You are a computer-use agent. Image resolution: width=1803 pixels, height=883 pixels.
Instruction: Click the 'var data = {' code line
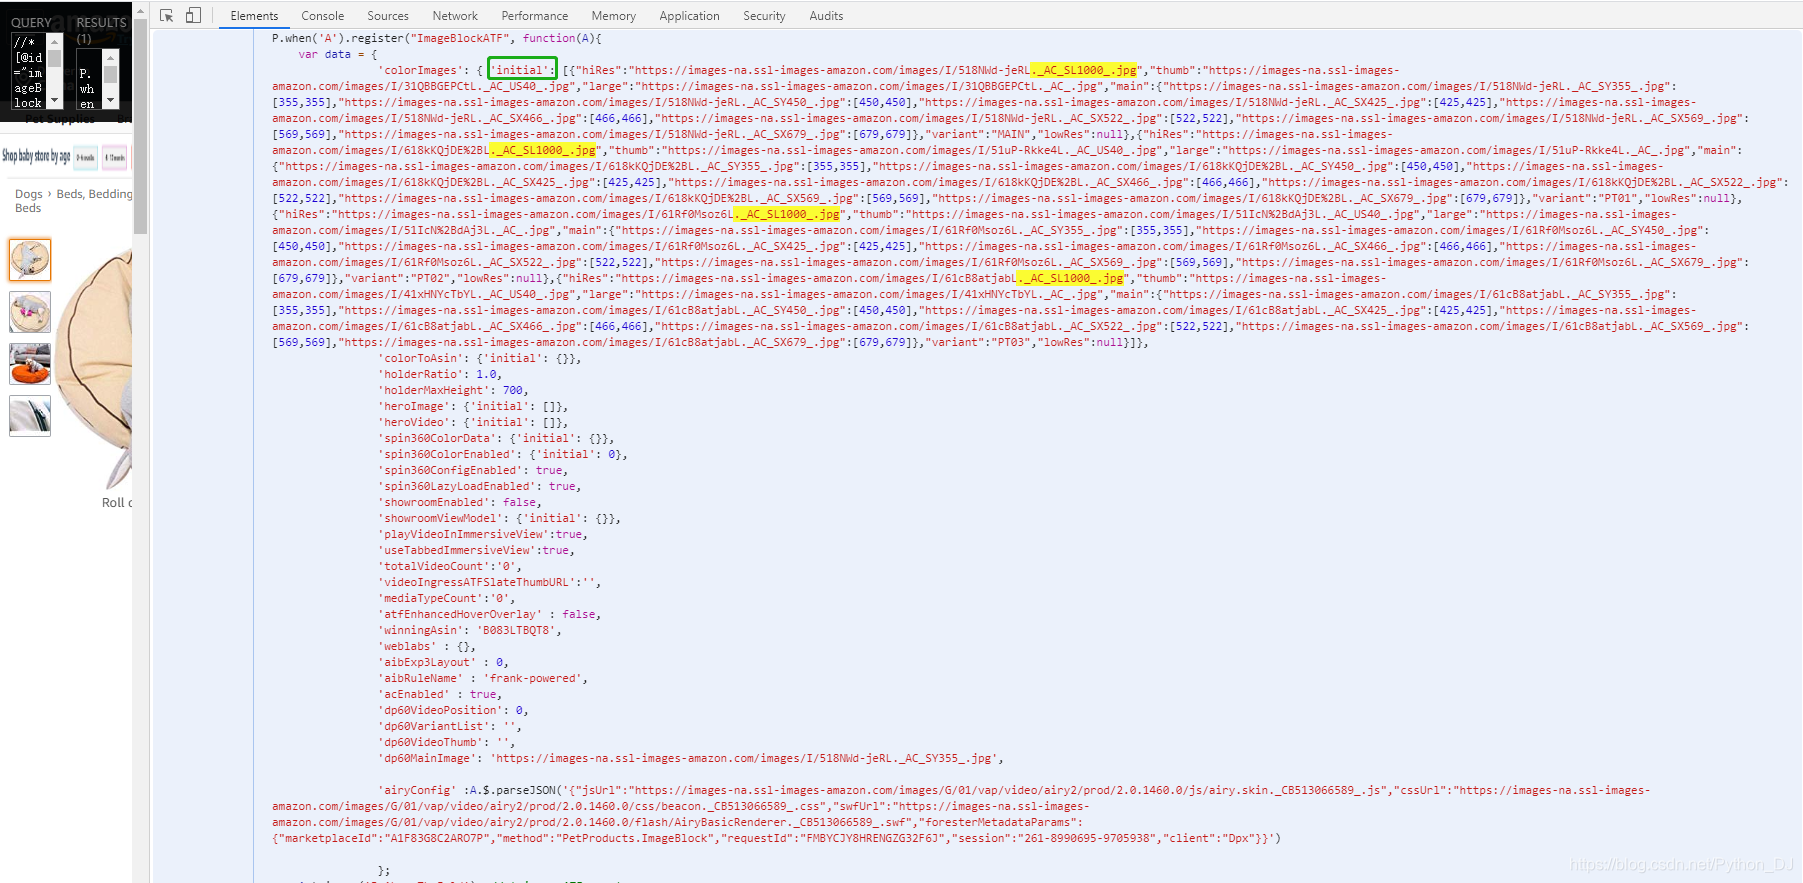(x=338, y=54)
